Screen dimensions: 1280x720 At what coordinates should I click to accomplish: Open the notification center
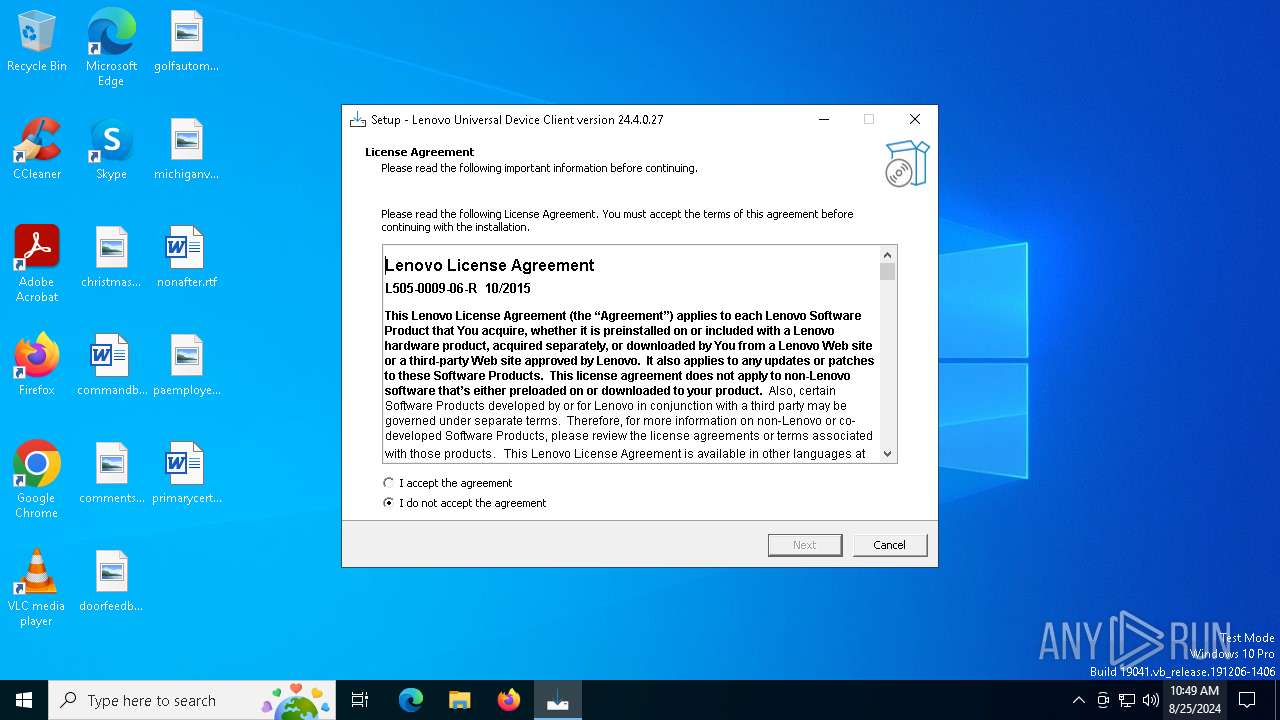click(x=1247, y=700)
